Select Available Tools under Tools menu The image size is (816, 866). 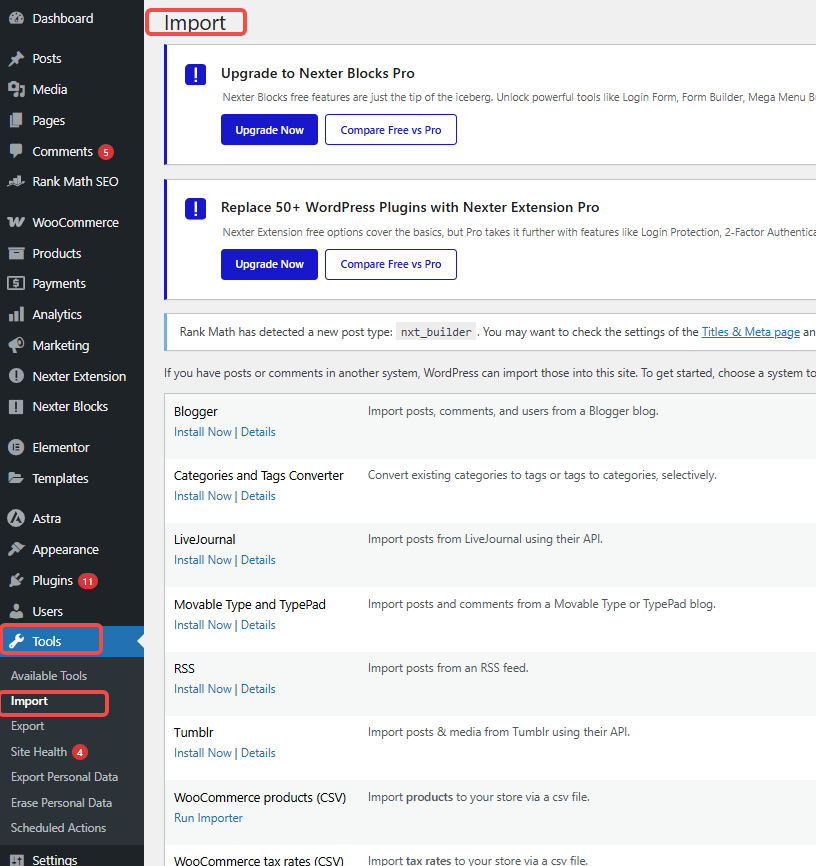point(48,675)
